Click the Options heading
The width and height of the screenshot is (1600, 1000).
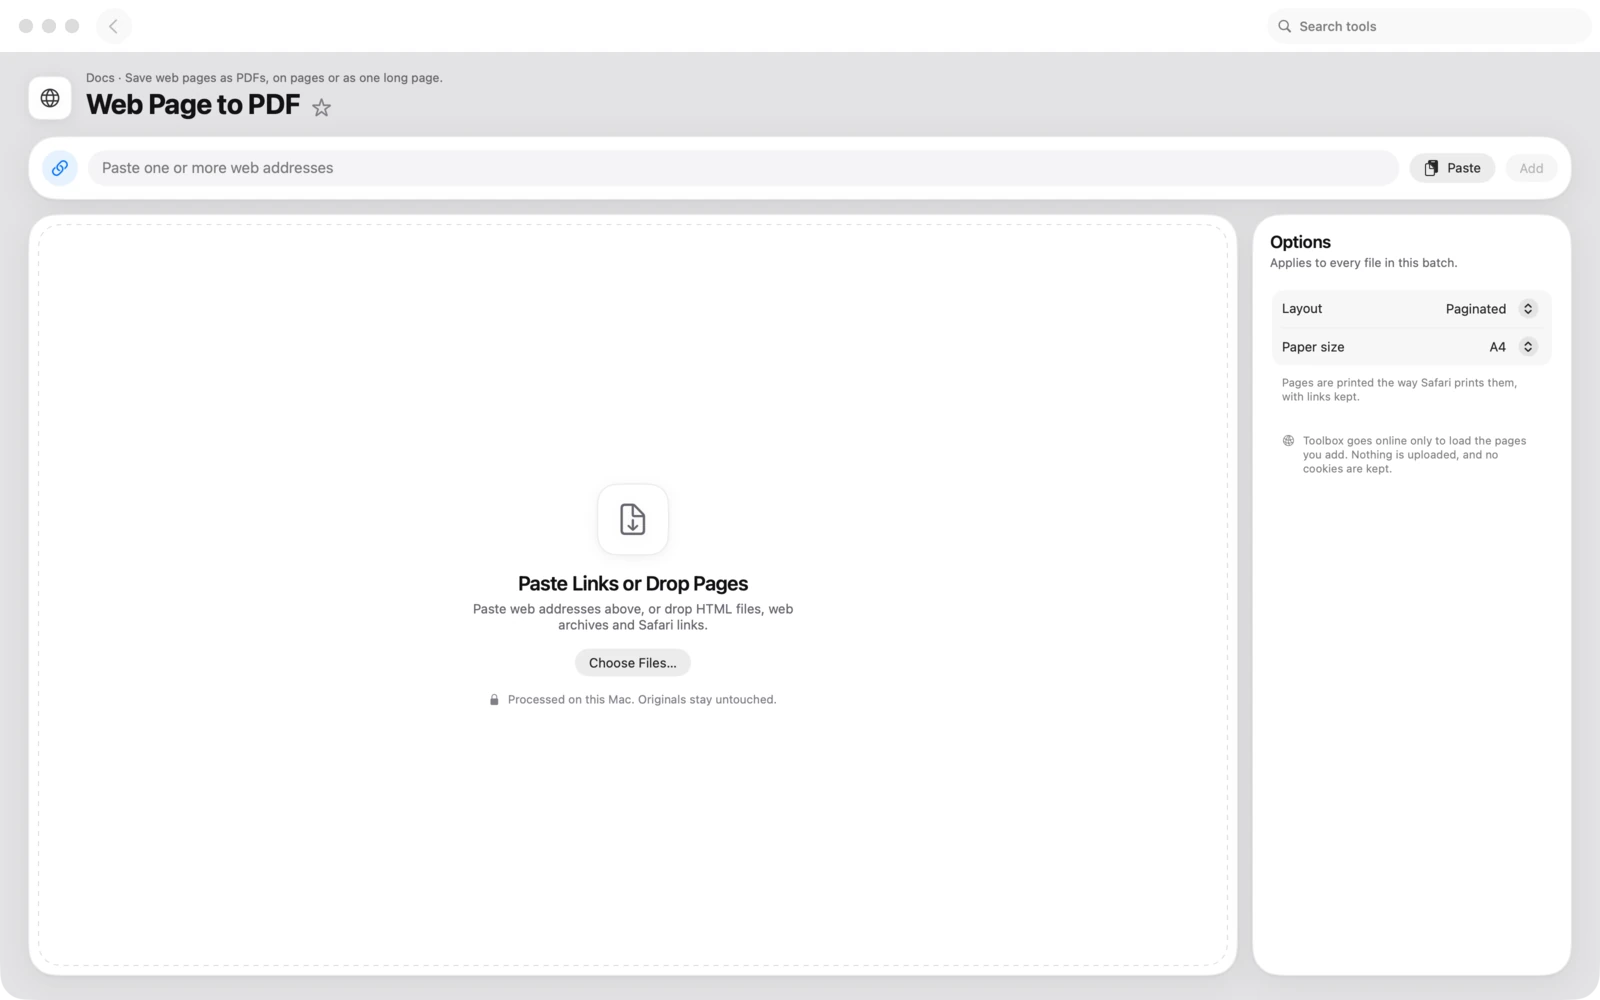1300,242
